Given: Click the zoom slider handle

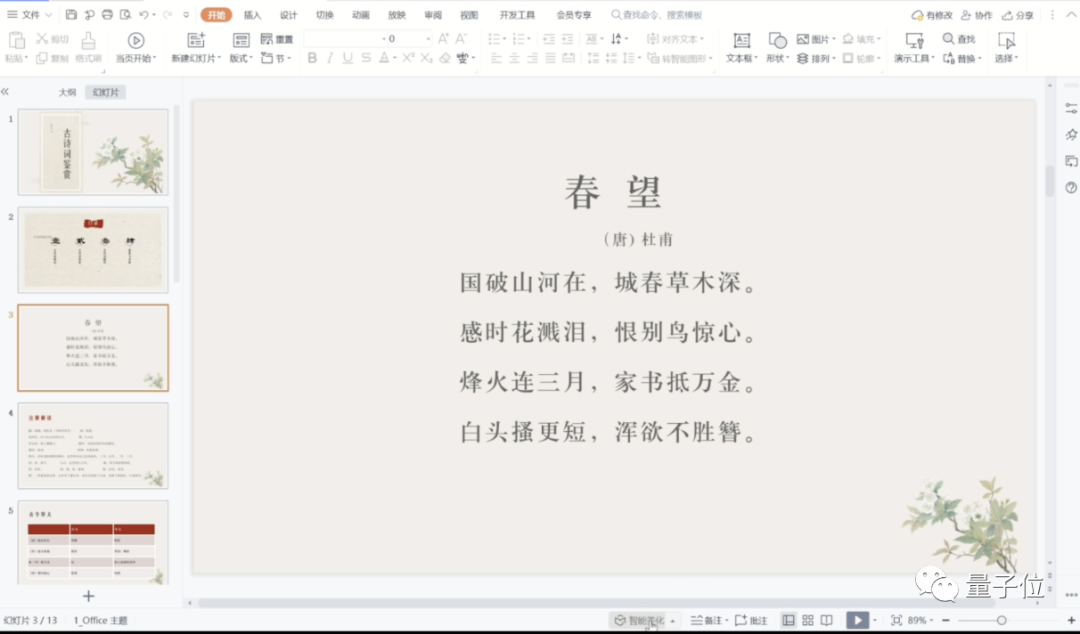Looking at the screenshot, I should 1001,620.
